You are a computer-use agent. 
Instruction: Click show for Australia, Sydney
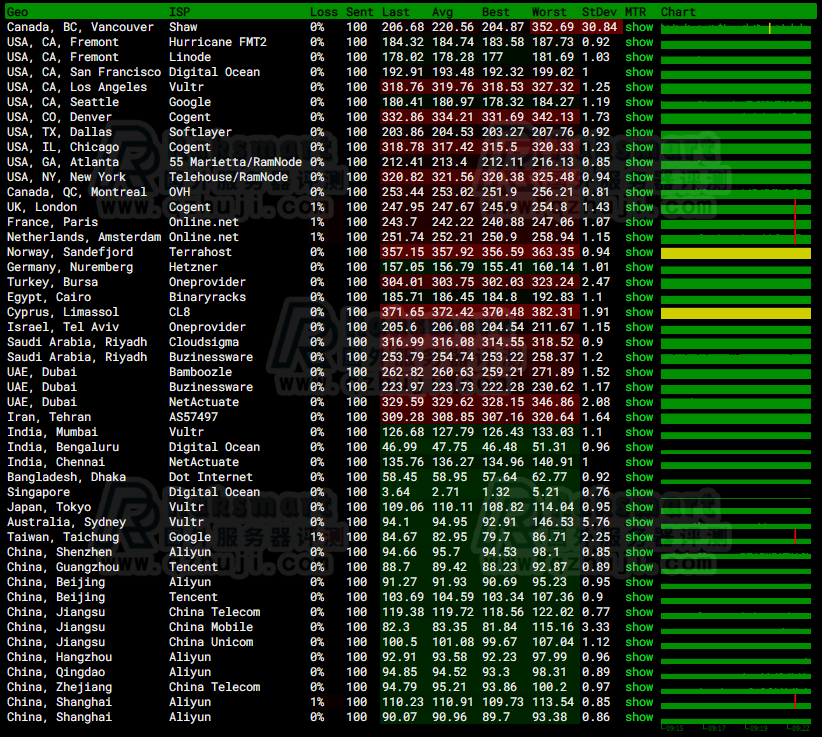(x=639, y=522)
